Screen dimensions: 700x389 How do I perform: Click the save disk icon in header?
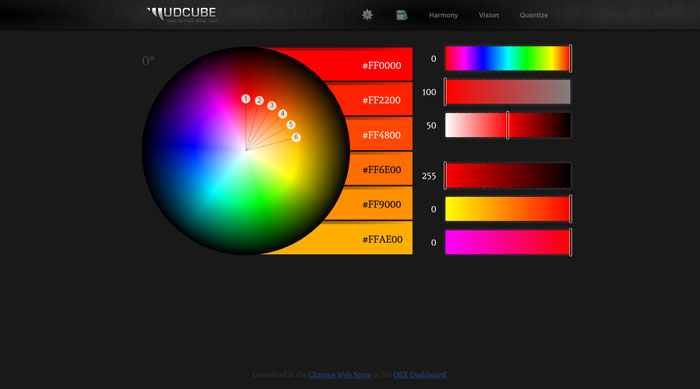401,15
